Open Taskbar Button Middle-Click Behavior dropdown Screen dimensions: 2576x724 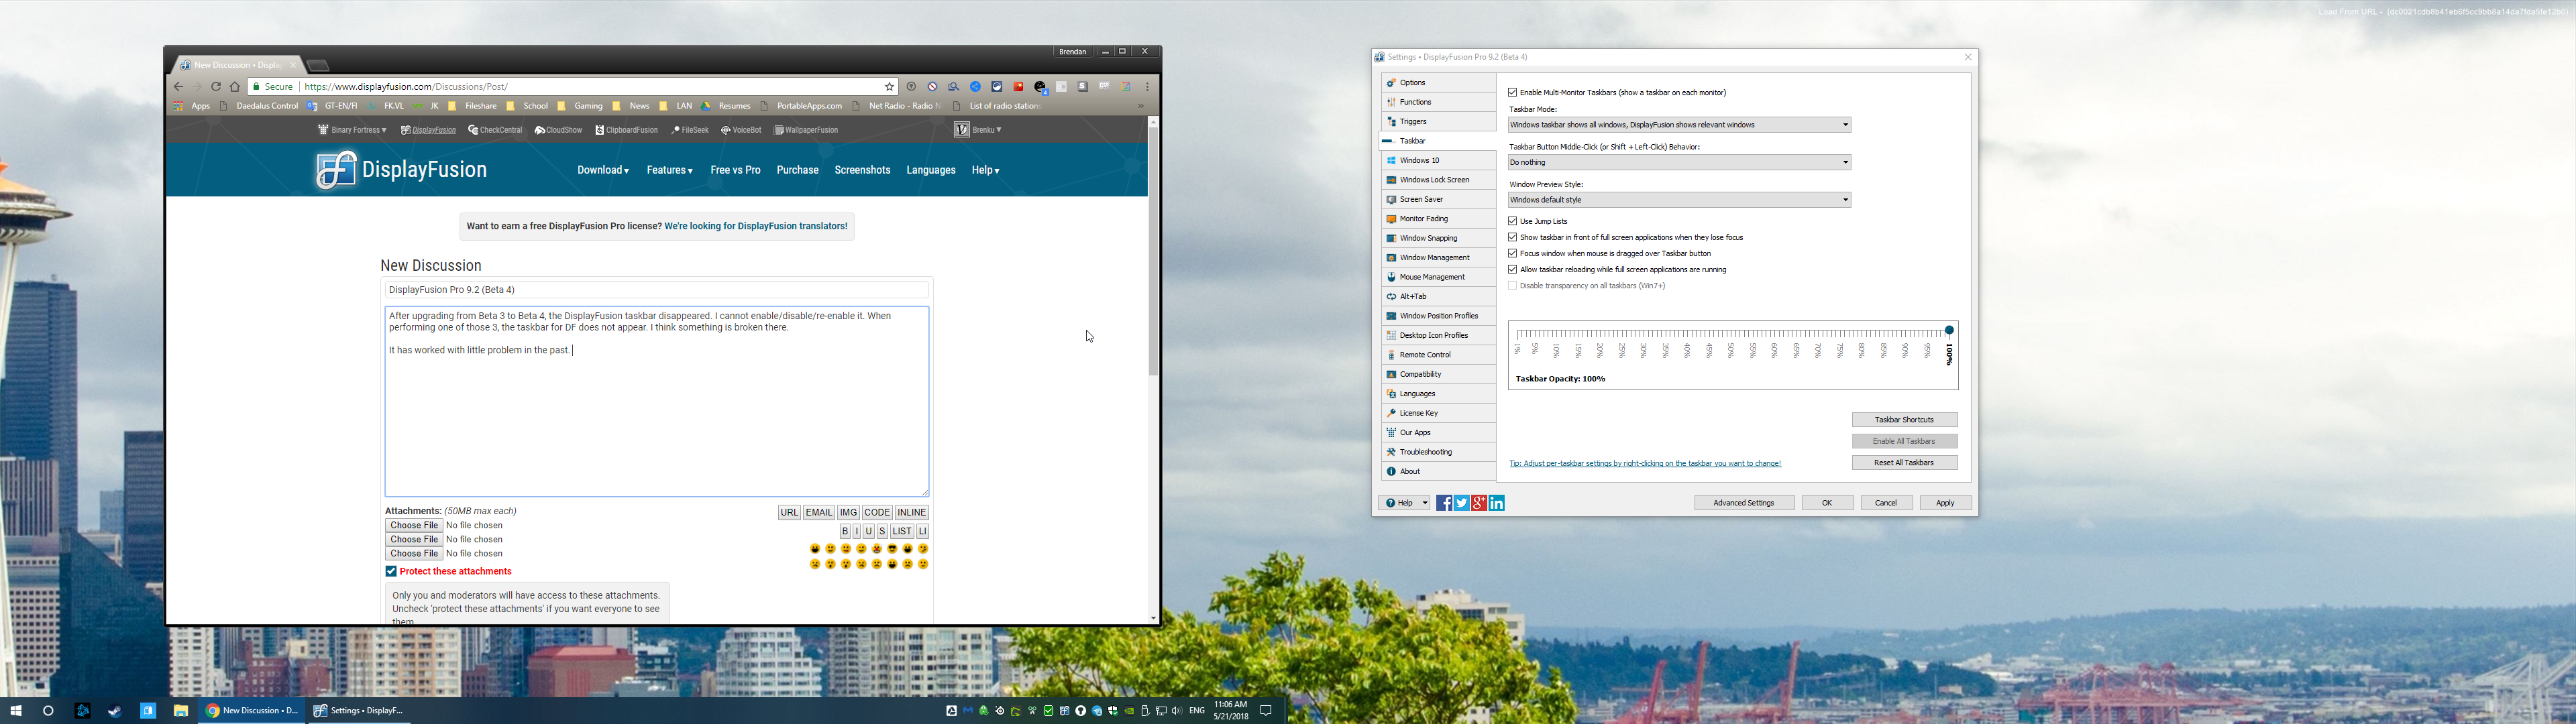1679,162
